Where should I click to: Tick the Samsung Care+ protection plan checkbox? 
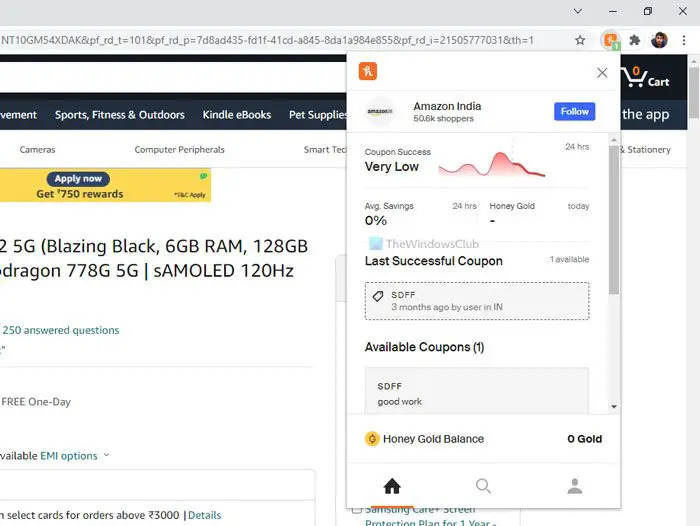pos(356,510)
